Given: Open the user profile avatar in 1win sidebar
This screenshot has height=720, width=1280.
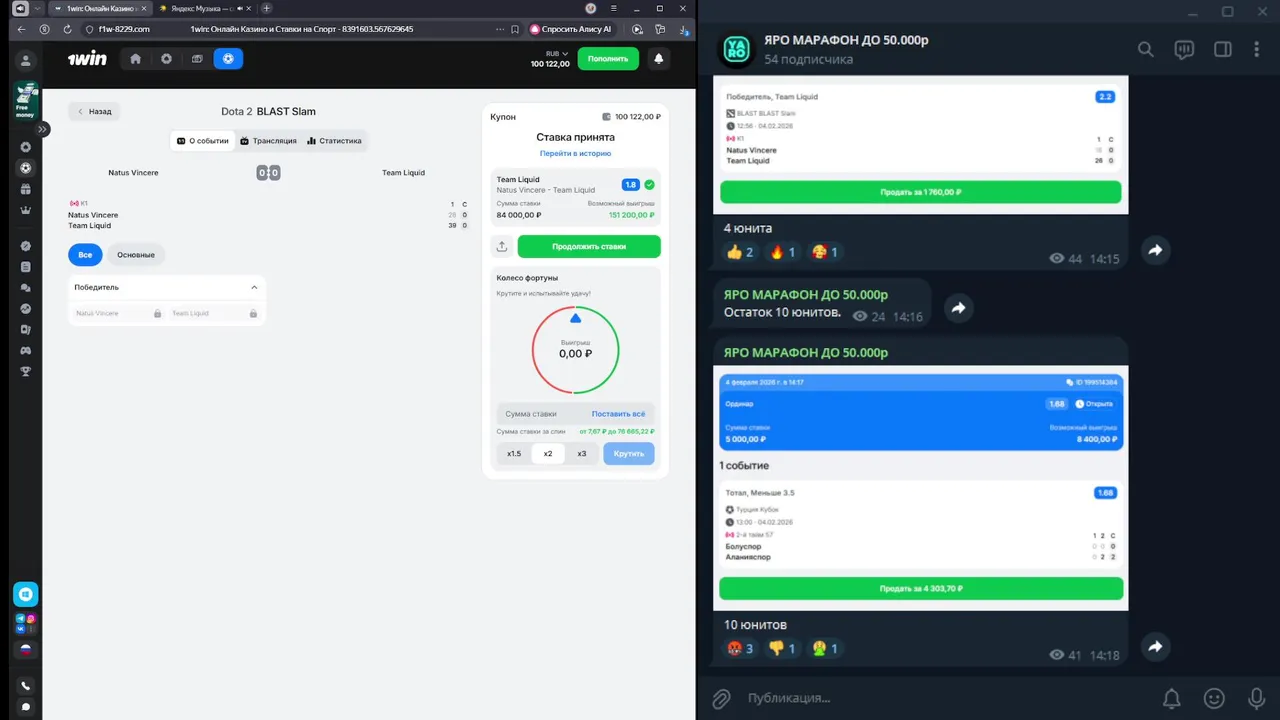Looking at the screenshot, I should 26,61.
